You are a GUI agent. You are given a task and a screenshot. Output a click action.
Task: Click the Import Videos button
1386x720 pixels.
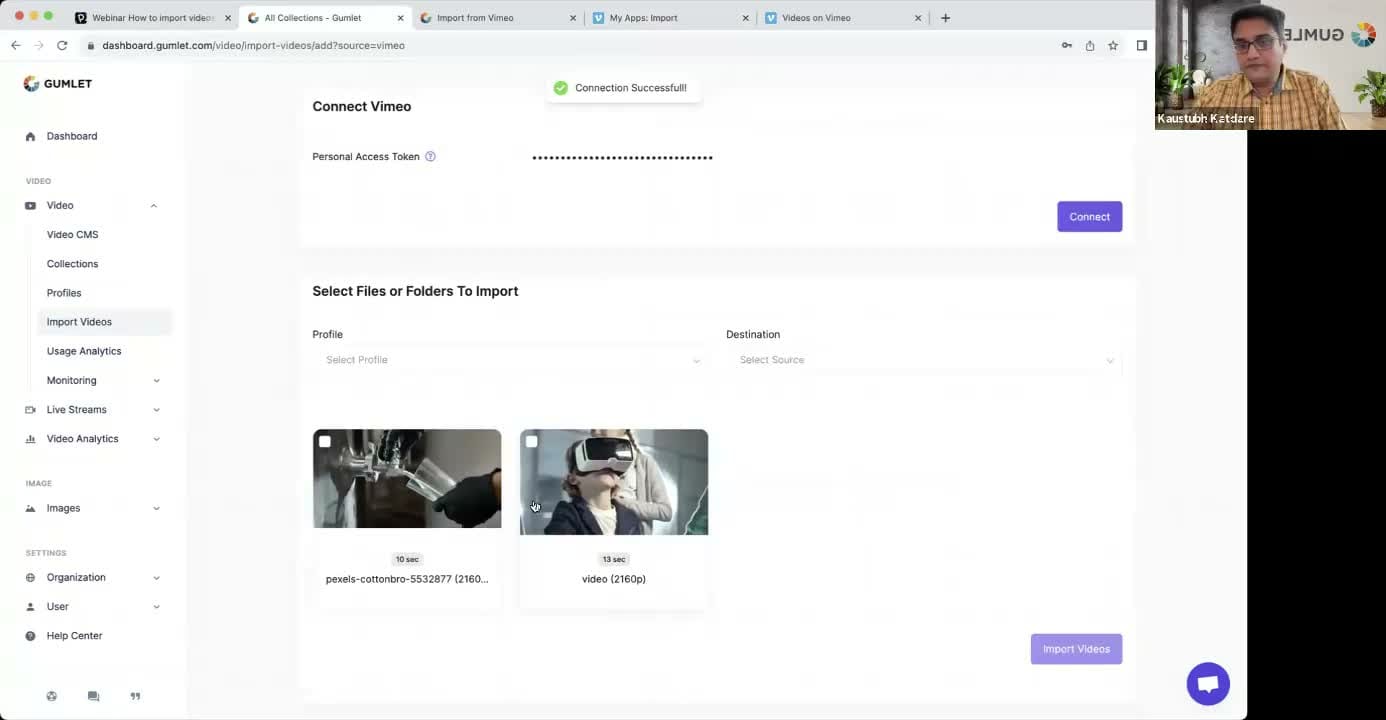1076,649
